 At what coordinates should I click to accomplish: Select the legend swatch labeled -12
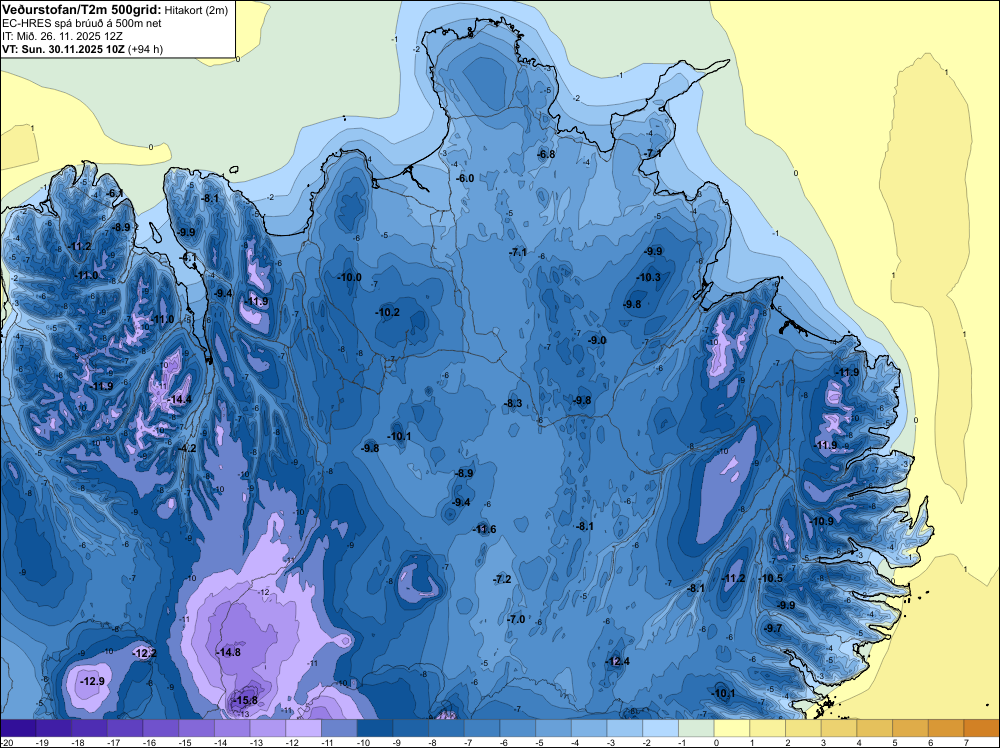pyautogui.click(x=304, y=728)
